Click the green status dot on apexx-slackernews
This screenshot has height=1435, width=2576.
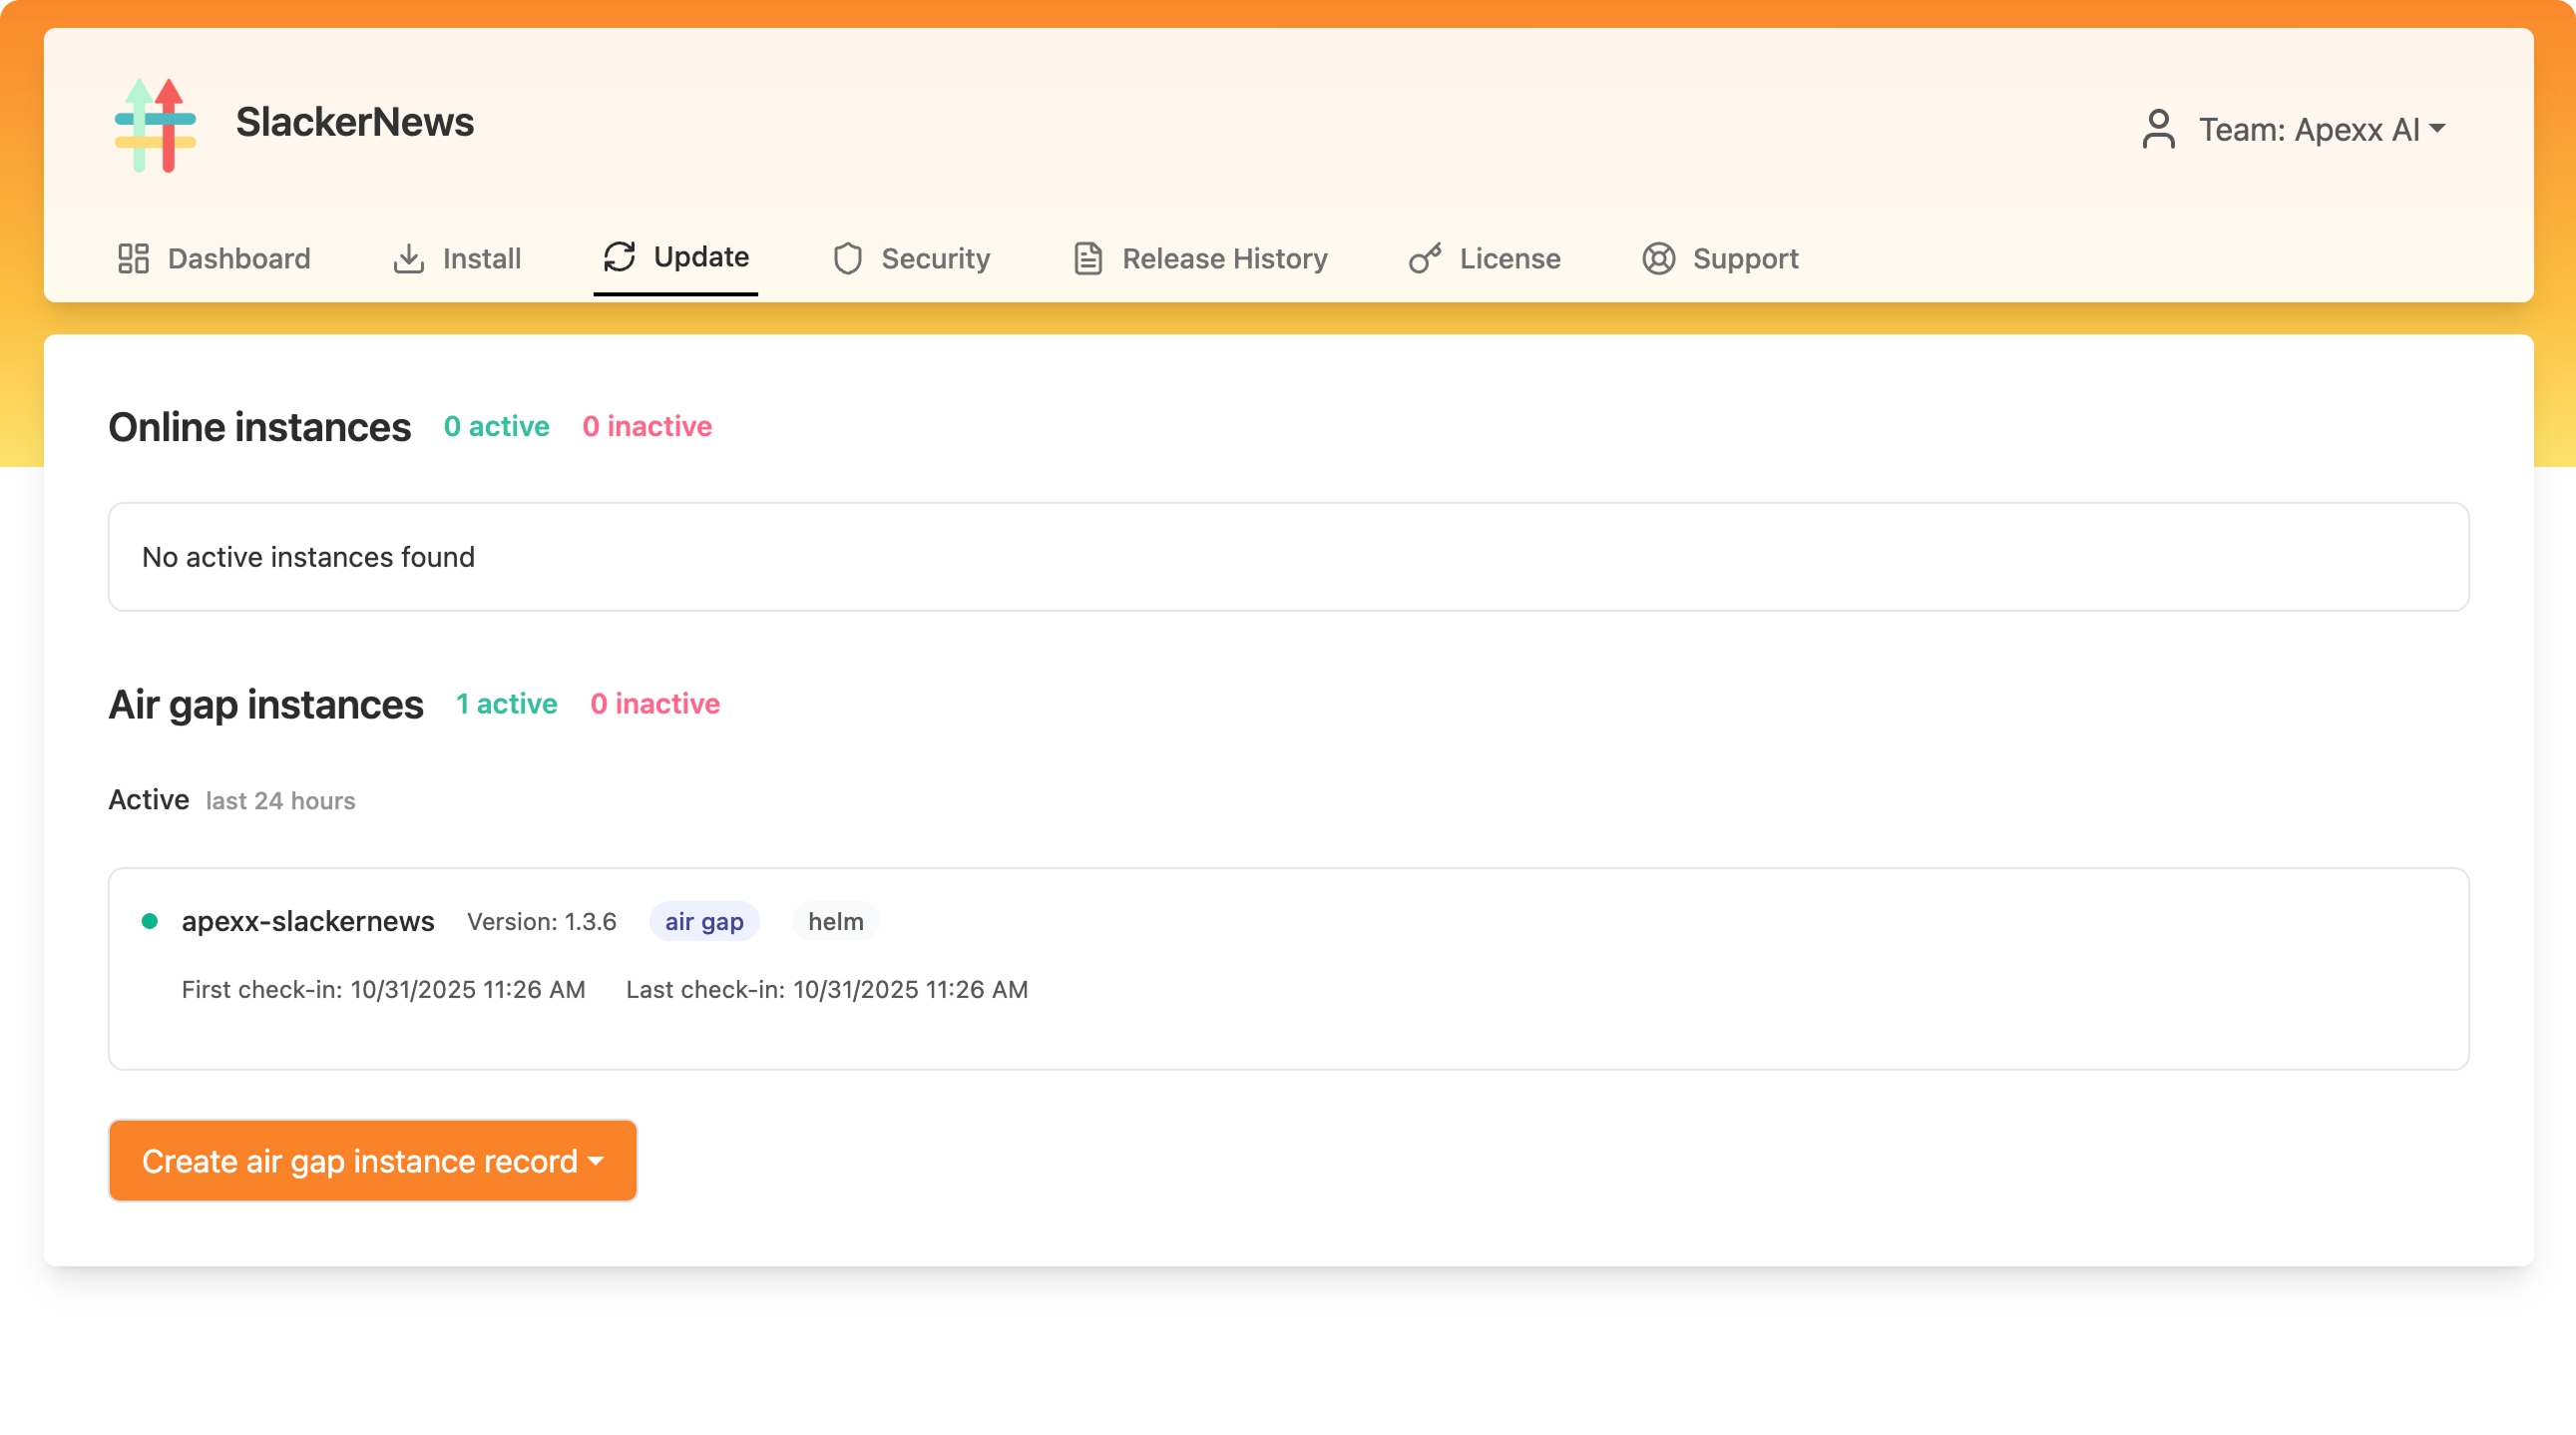pos(151,920)
